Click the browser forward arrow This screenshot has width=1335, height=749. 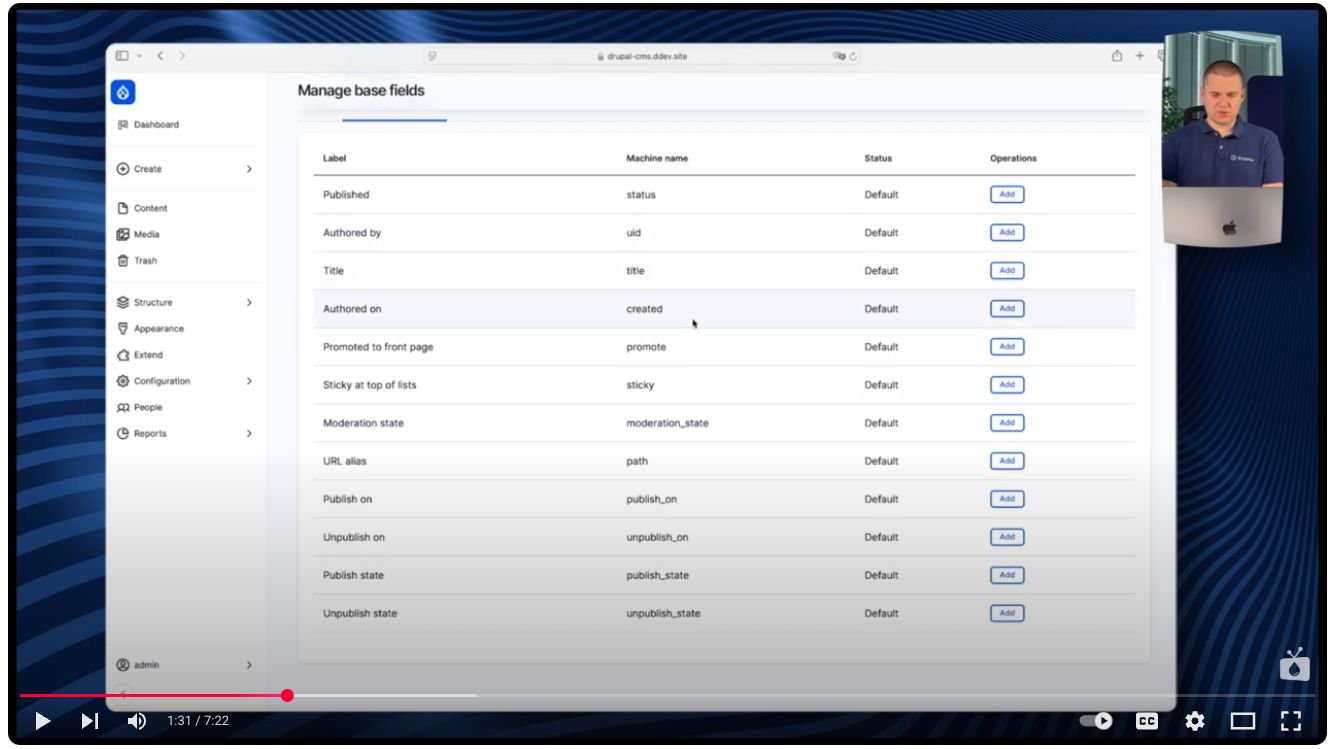[182, 56]
